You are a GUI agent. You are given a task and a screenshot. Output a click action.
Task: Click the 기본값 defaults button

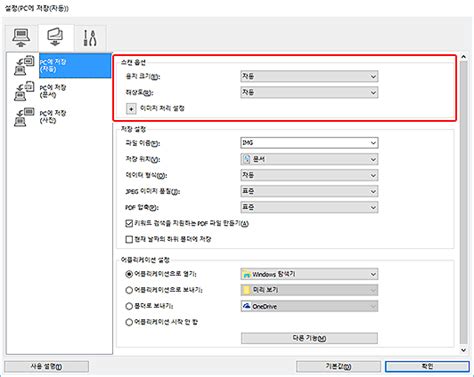tap(338, 367)
